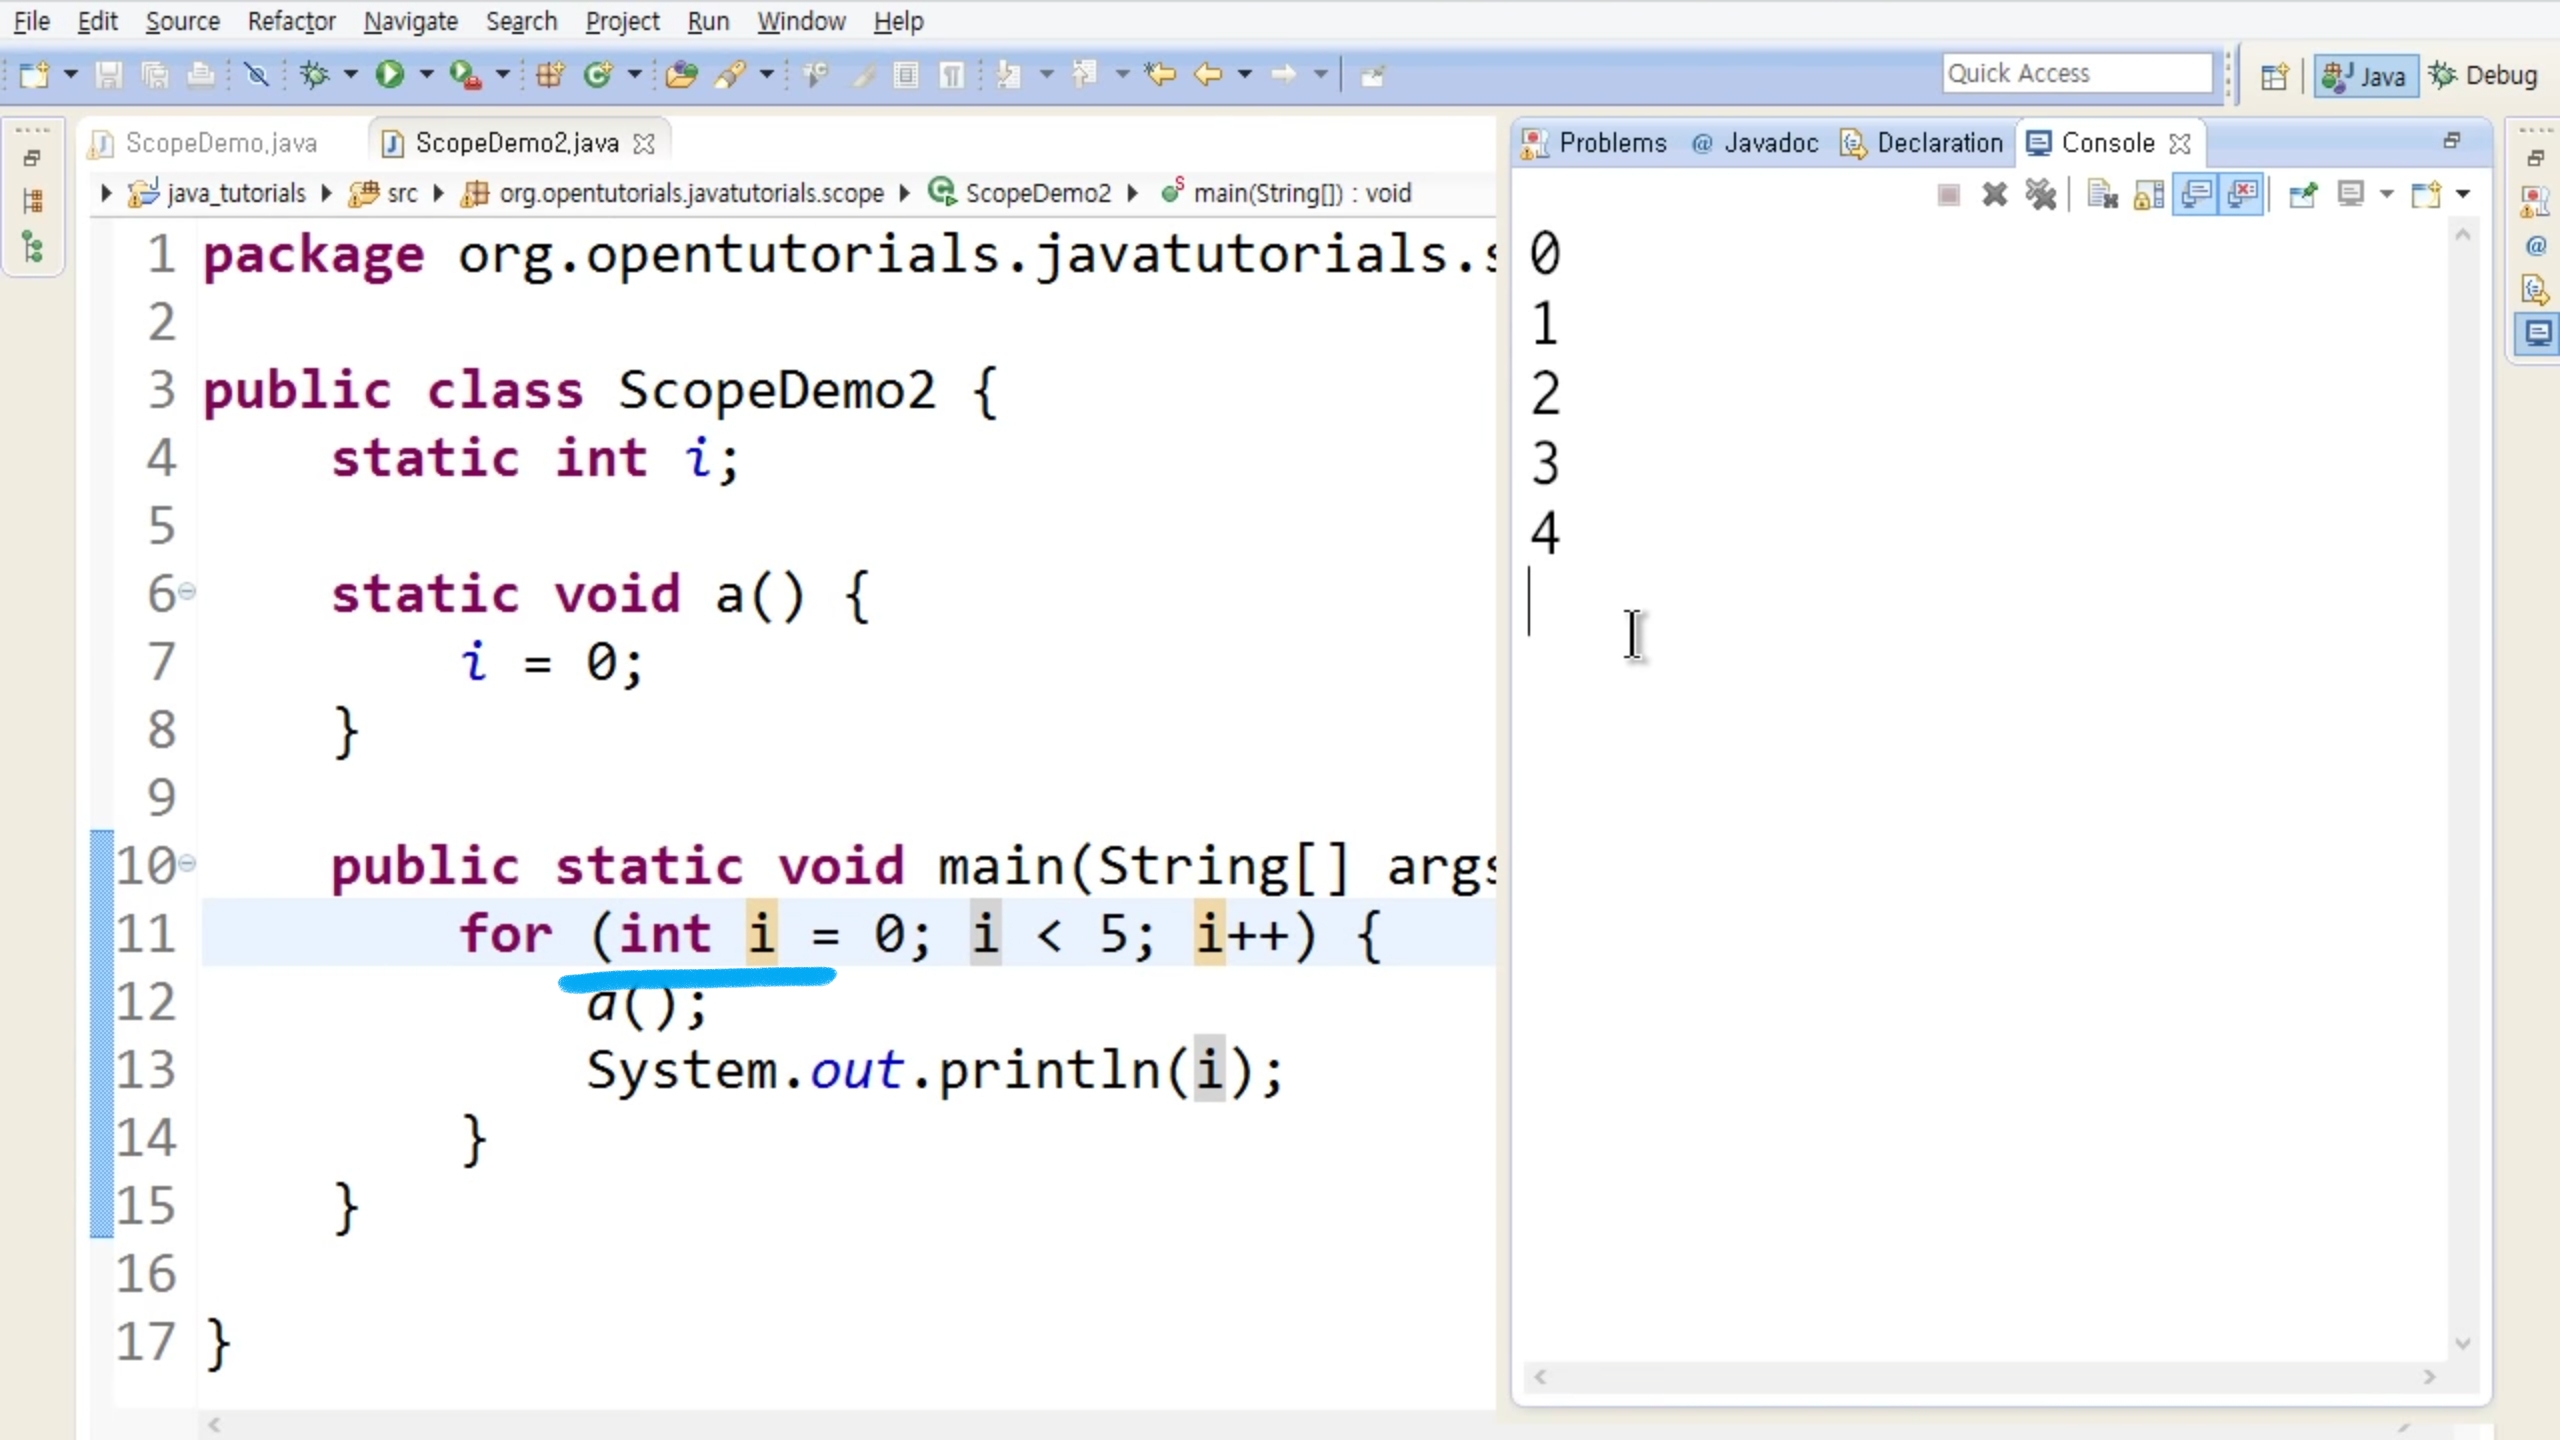Click into the Quick Access field
The height and width of the screenshot is (1440, 2560).
pyautogui.click(x=2077, y=74)
